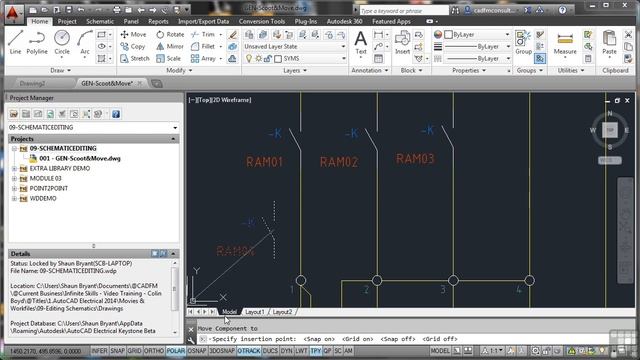640x360 pixels.
Task: Click the TOP face of the ViewCube
Action: 610,130
